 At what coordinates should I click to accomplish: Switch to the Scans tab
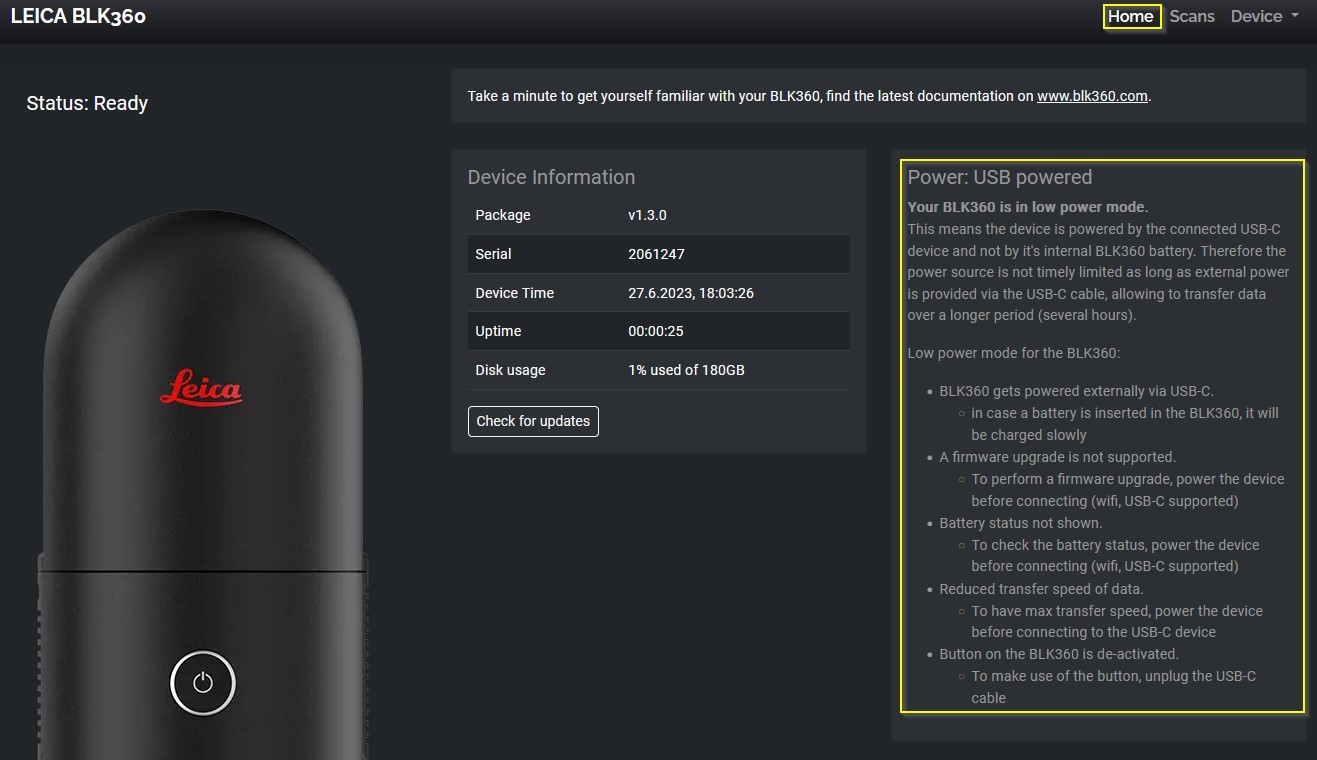[x=1192, y=16]
